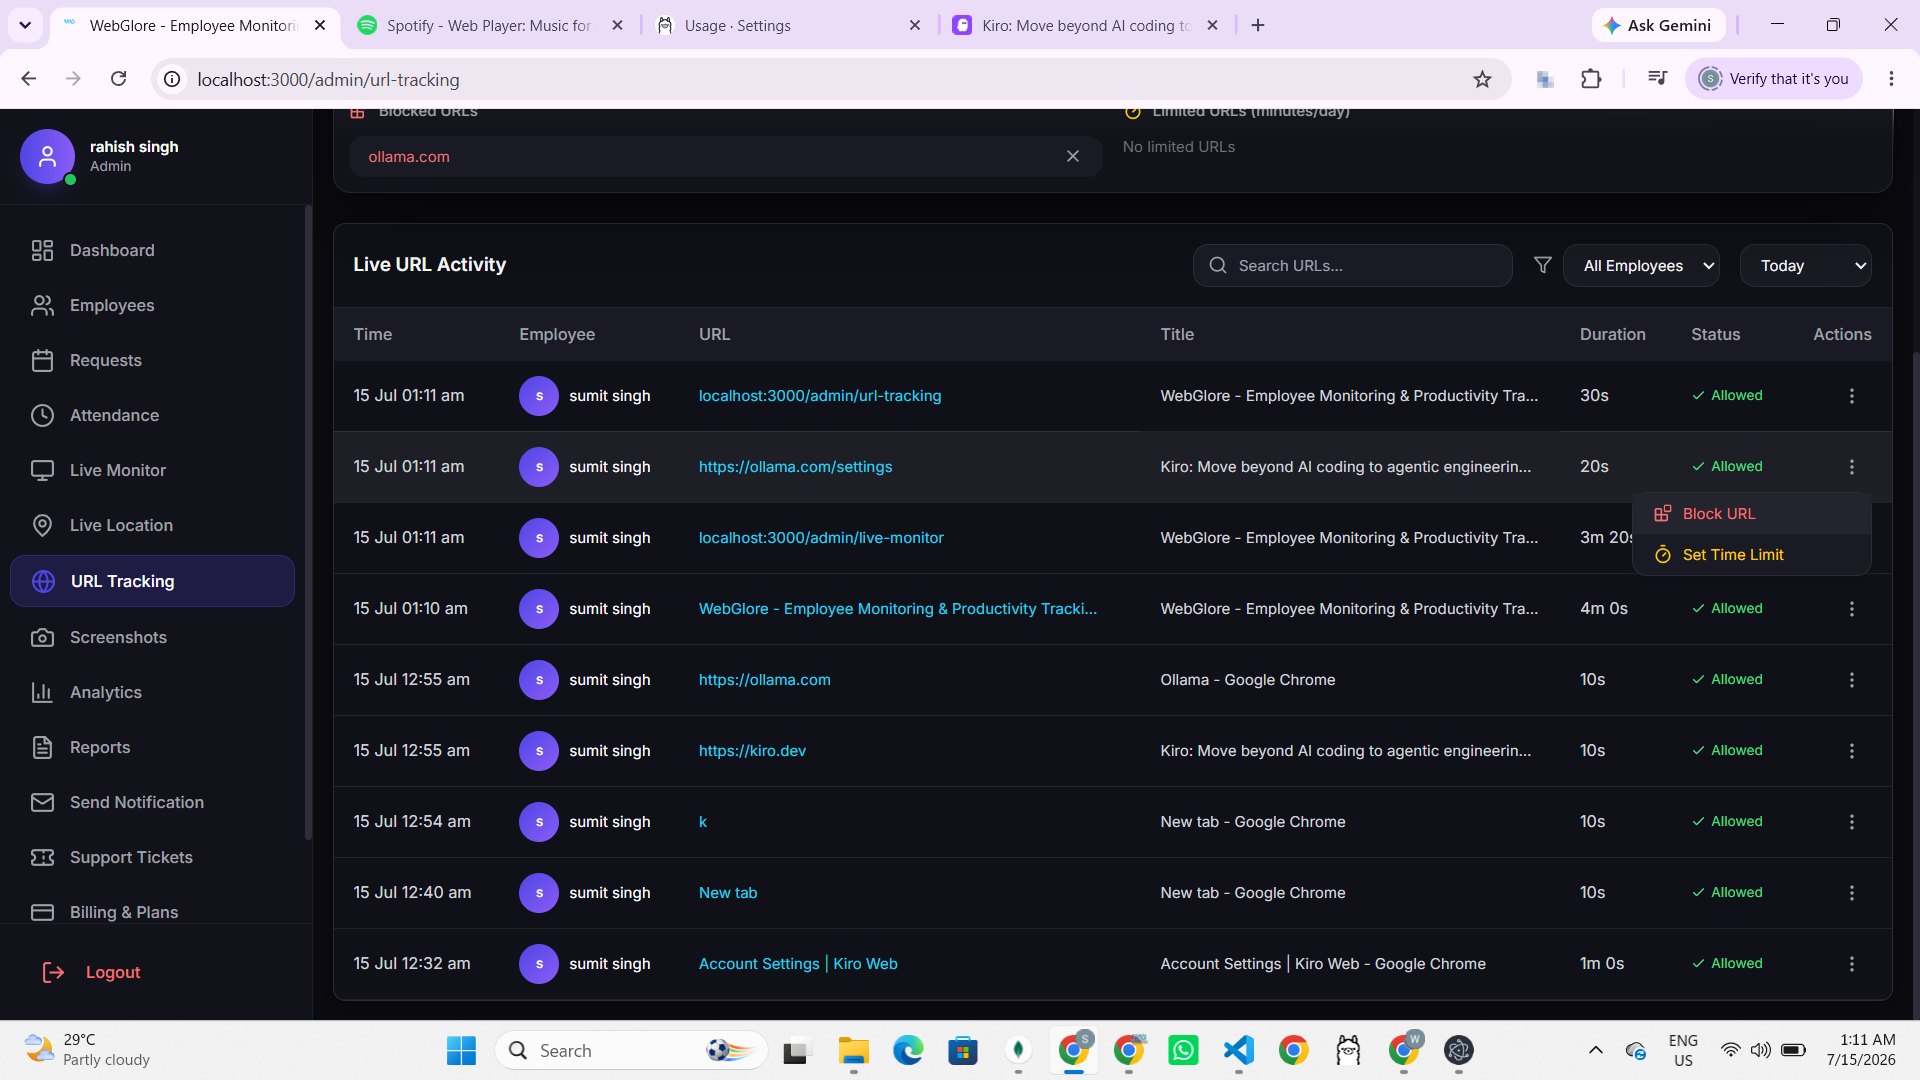Show hidden system tray icons

point(1596,1050)
